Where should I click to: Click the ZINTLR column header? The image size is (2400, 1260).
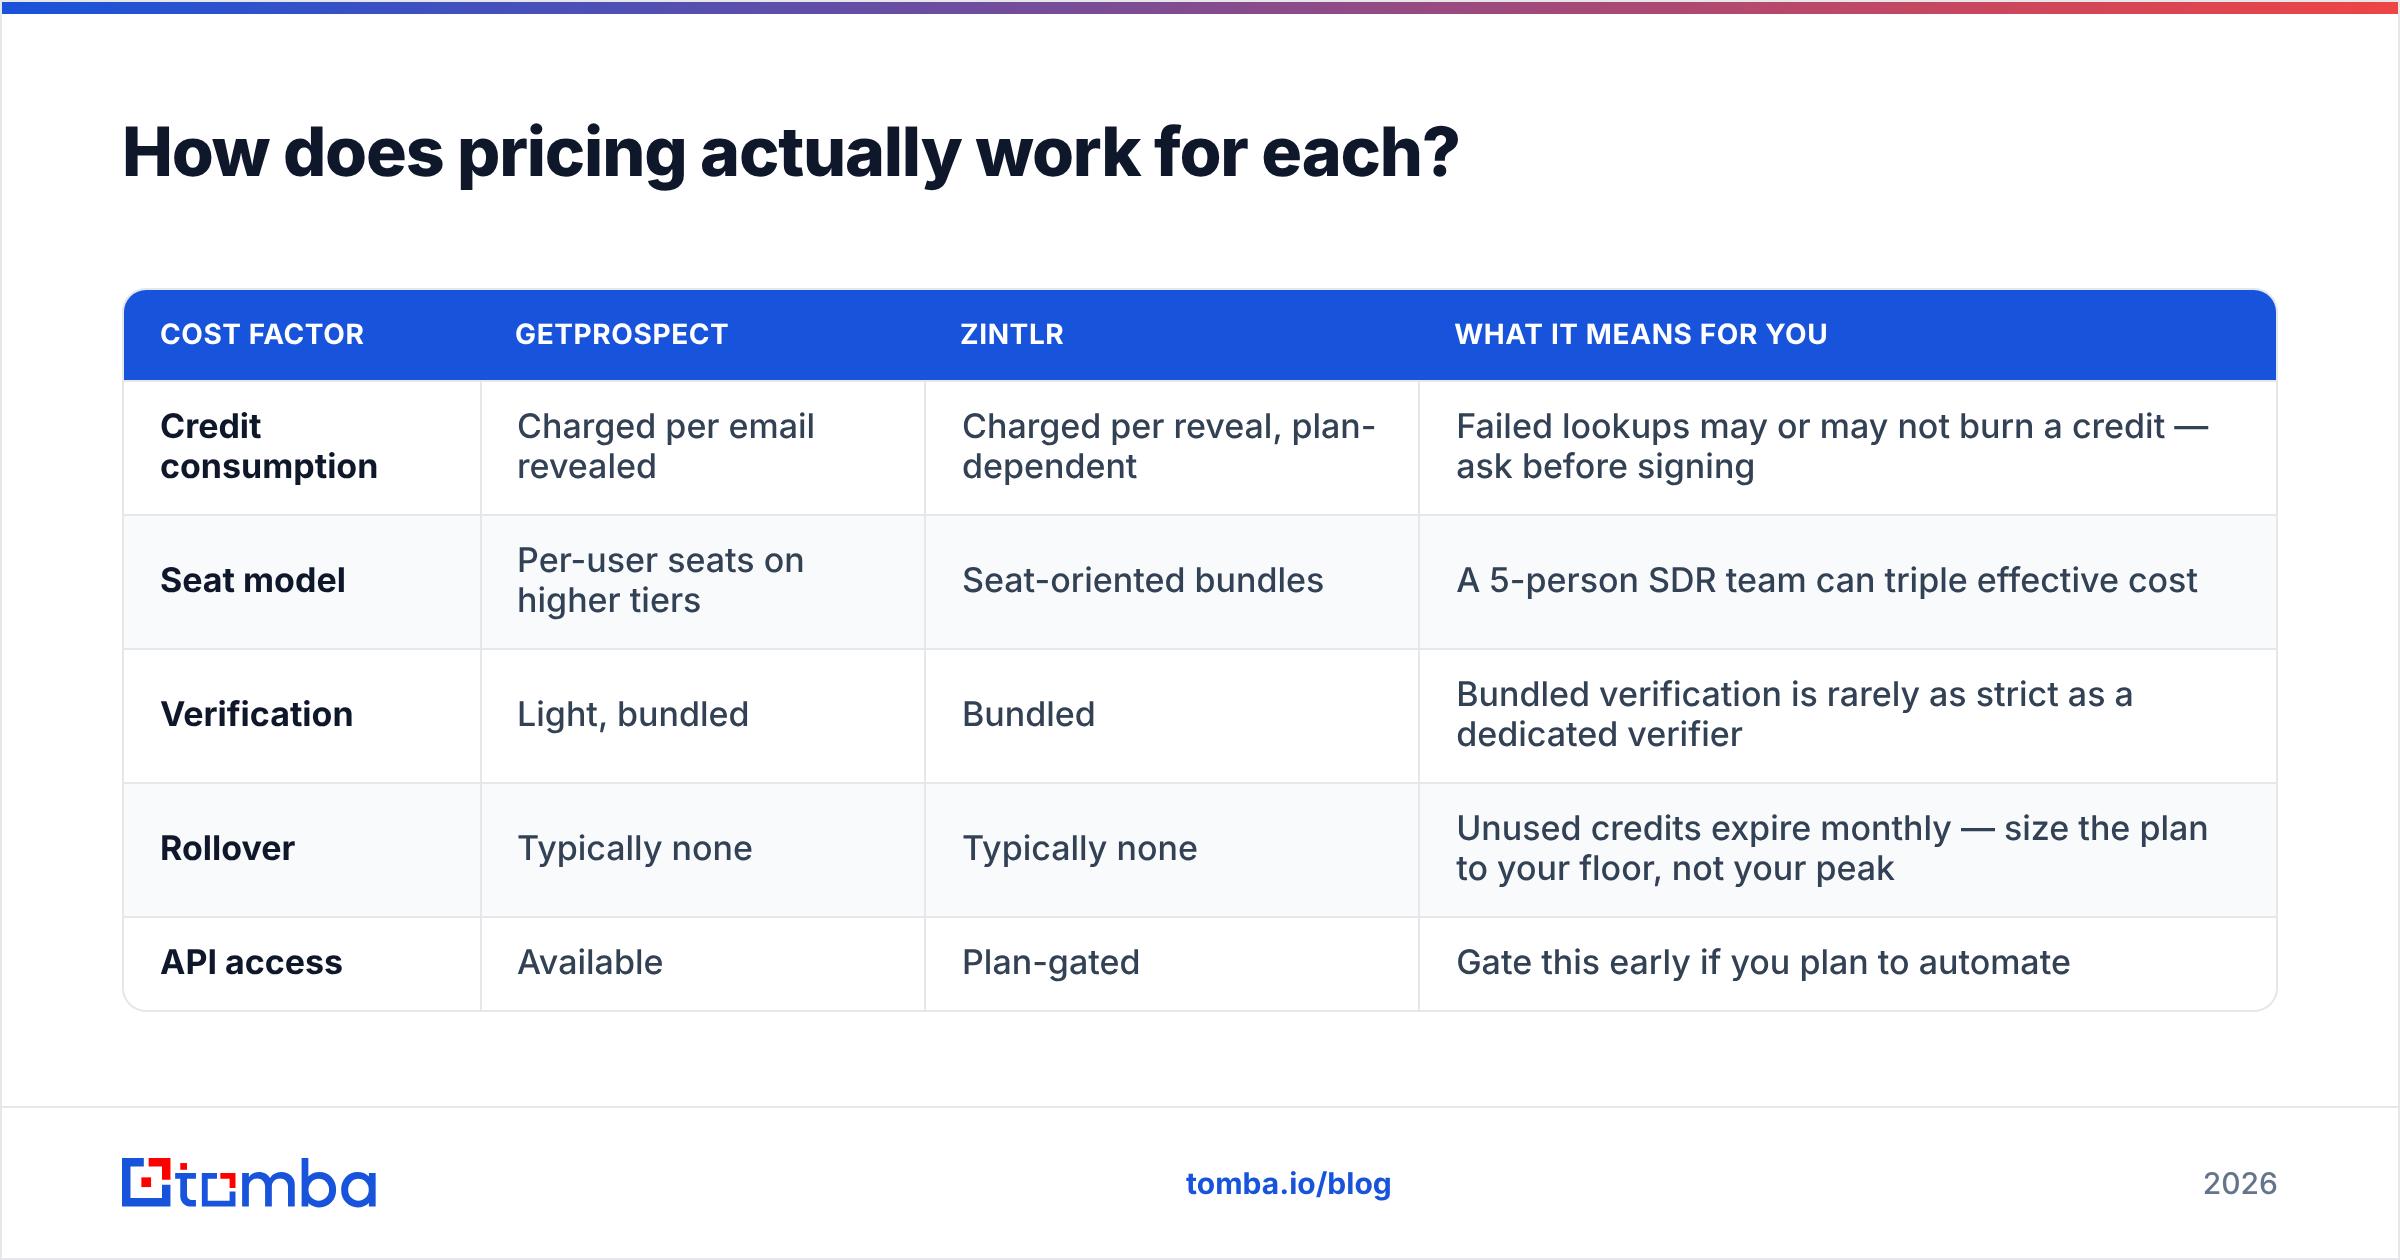click(x=1012, y=334)
